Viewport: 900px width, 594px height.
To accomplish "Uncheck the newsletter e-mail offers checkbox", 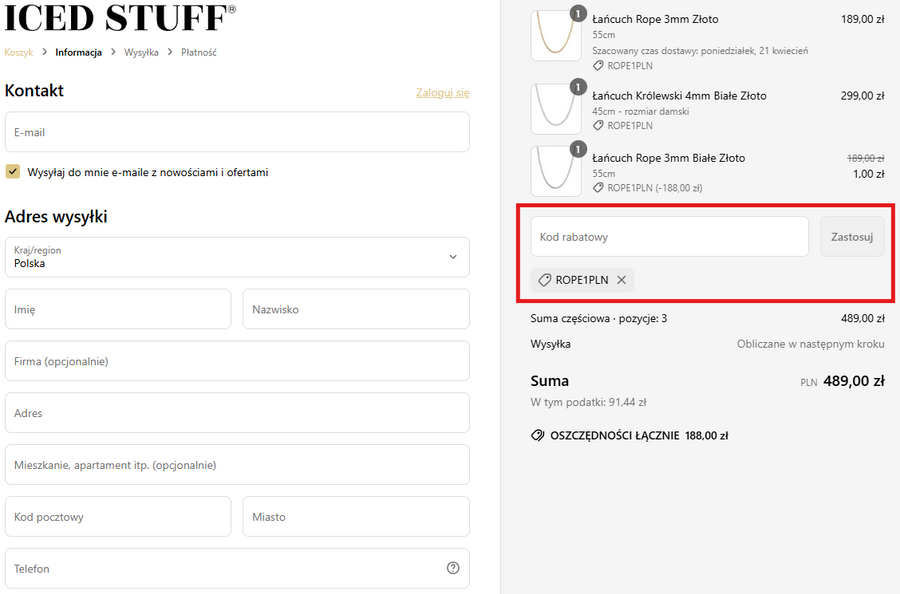I will [x=13, y=172].
